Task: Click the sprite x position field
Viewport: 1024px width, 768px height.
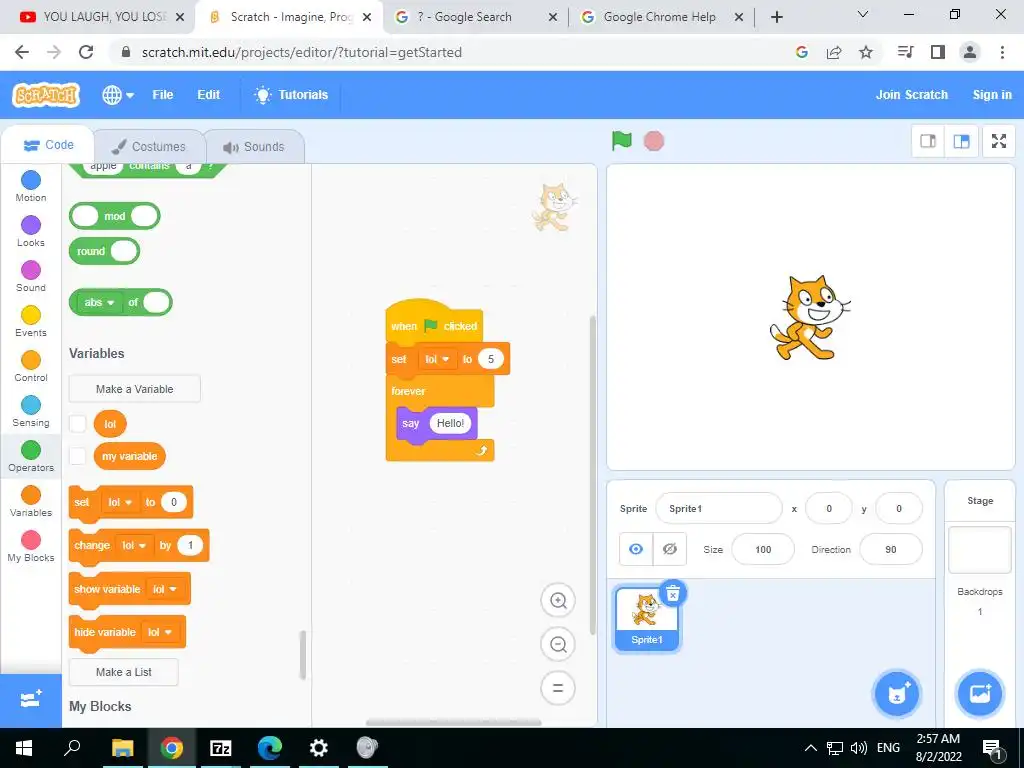Action: tap(829, 509)
